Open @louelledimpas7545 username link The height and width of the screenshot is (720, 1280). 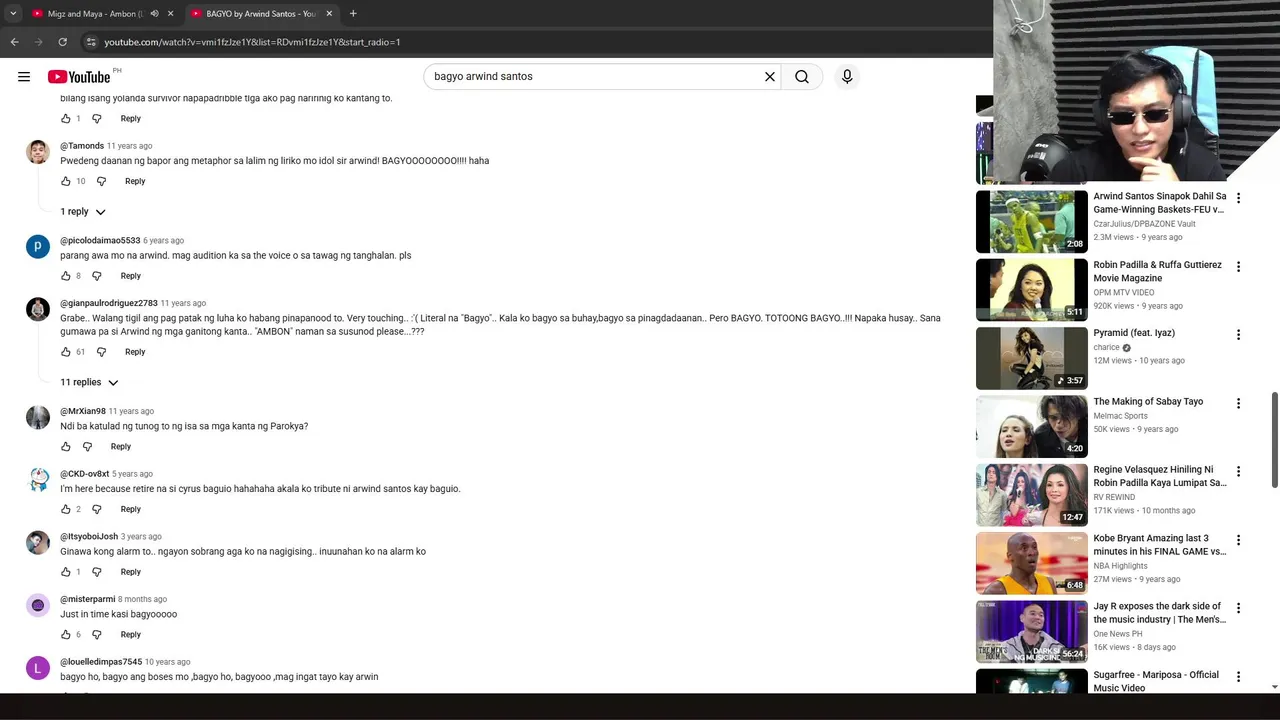[x=101, y=662]
